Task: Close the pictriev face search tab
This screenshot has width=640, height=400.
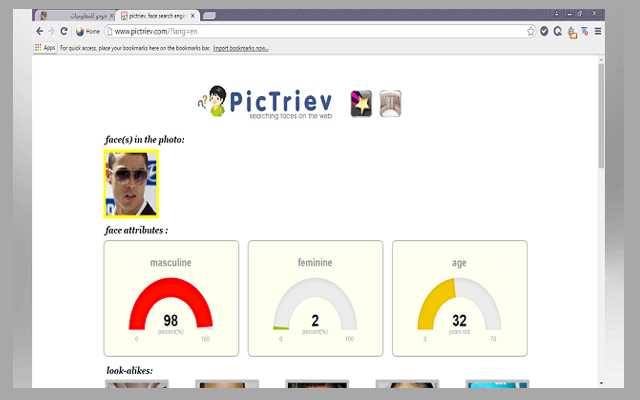Action: point(193,16)
